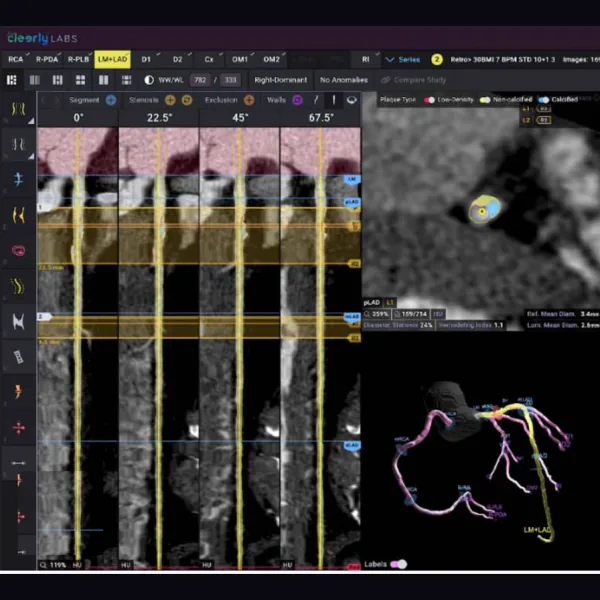Choose the second faded layout icon
This screenshot has width=600, height=600.
point(35,80)
